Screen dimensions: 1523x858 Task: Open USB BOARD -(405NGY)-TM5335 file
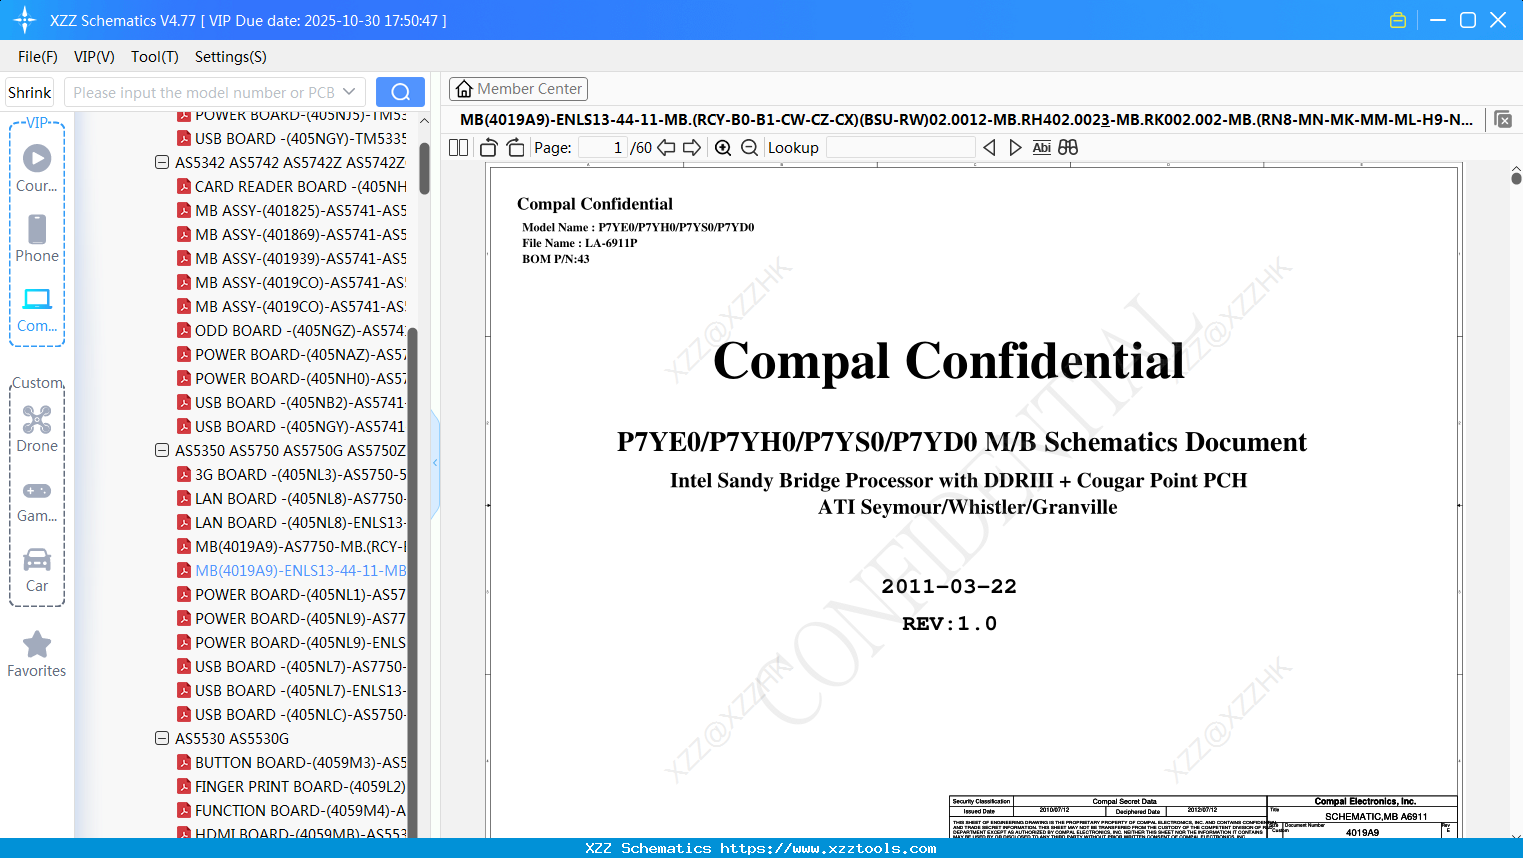click(292, 138)
